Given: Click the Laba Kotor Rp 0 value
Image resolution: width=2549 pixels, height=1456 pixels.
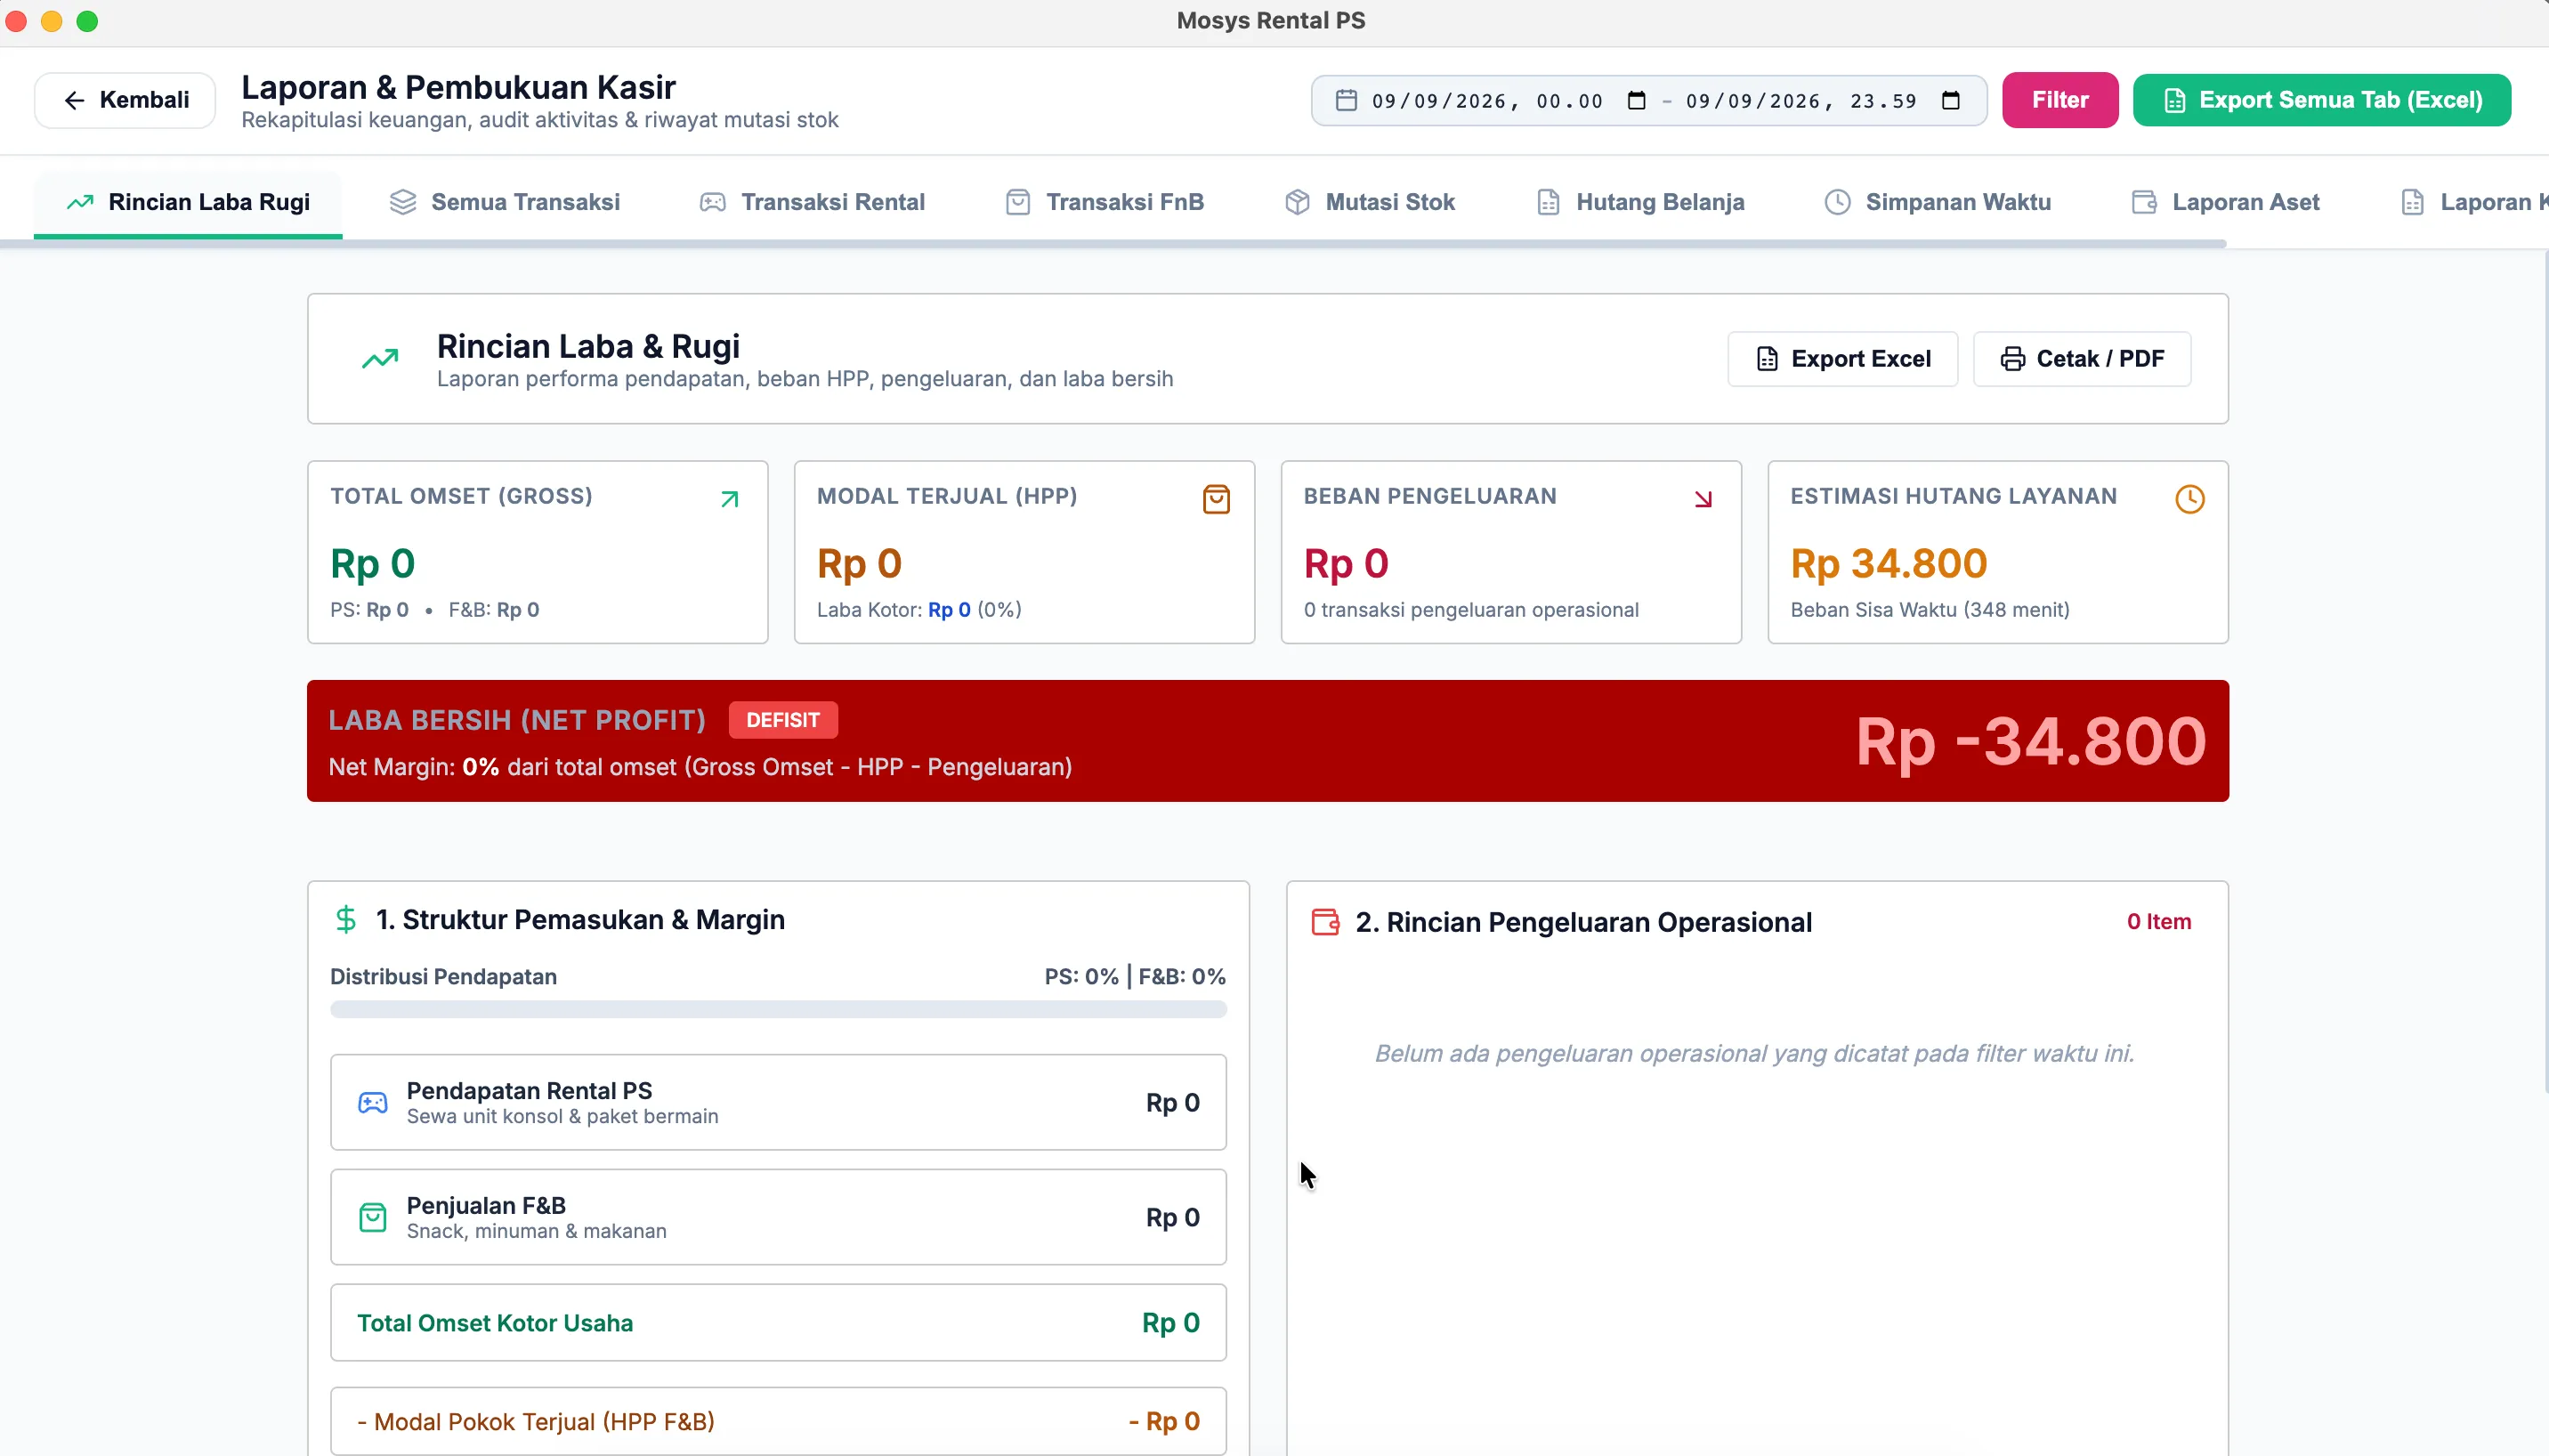Looking at the screenshot, I should (x=949, y=610).
